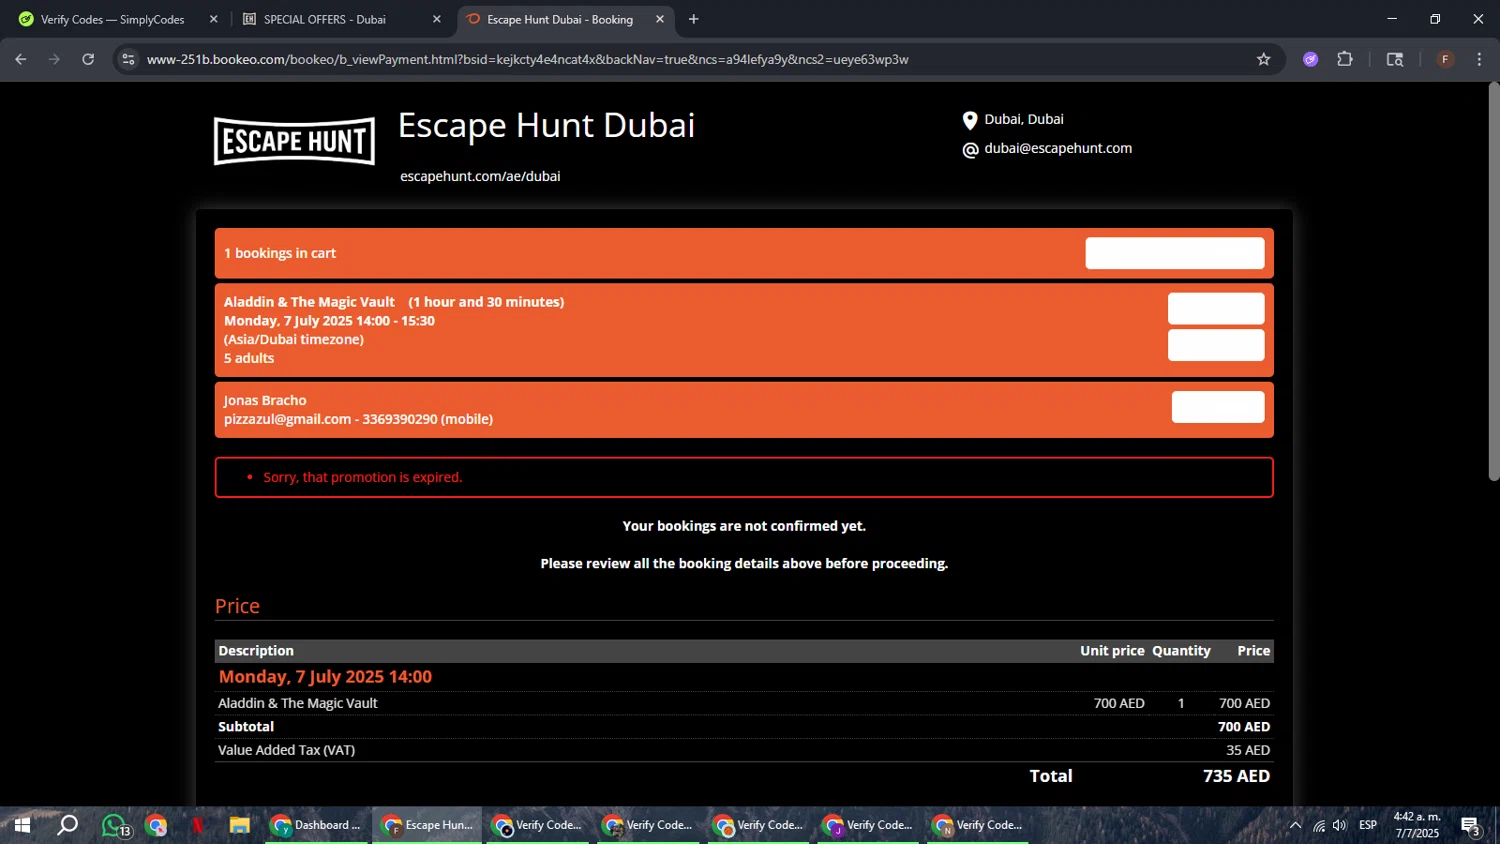Open escapehunt.com/ae/dubai link
Image resolution: width=1500 pixels, height=844 pixels.
pyautogui.click(x=480, y=176)
